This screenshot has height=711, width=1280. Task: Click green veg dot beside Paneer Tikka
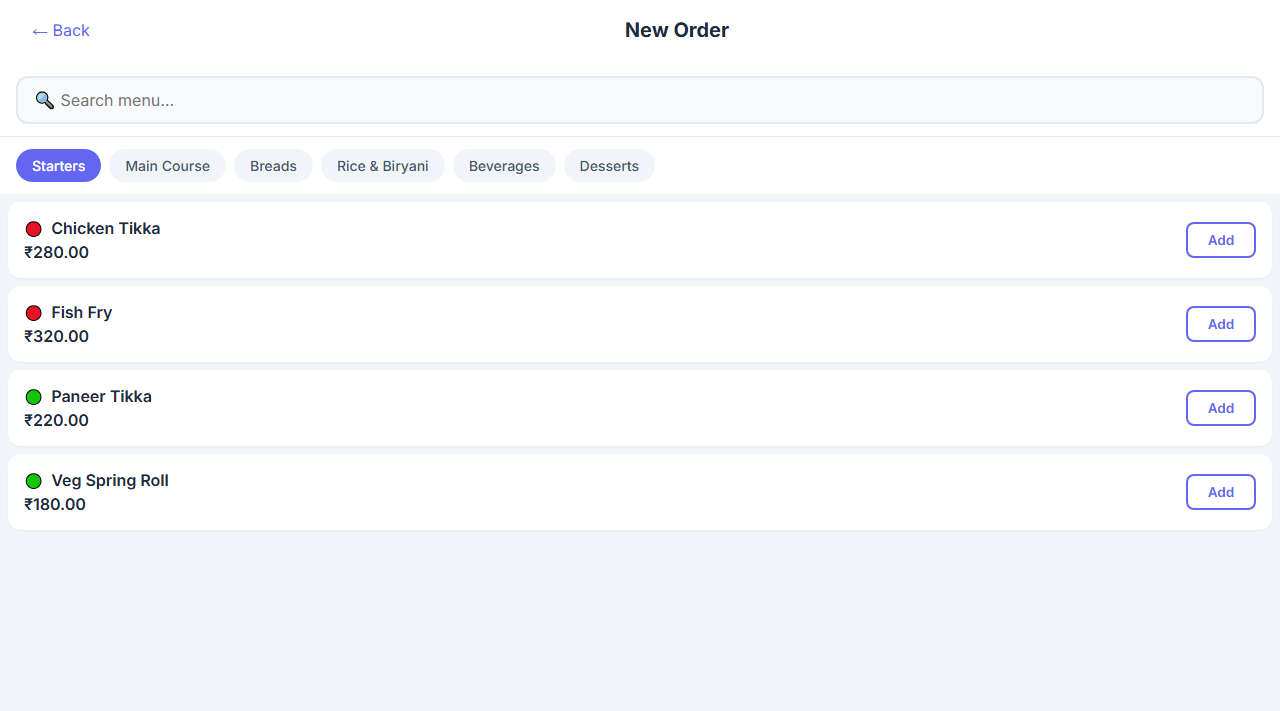[33, 397]
